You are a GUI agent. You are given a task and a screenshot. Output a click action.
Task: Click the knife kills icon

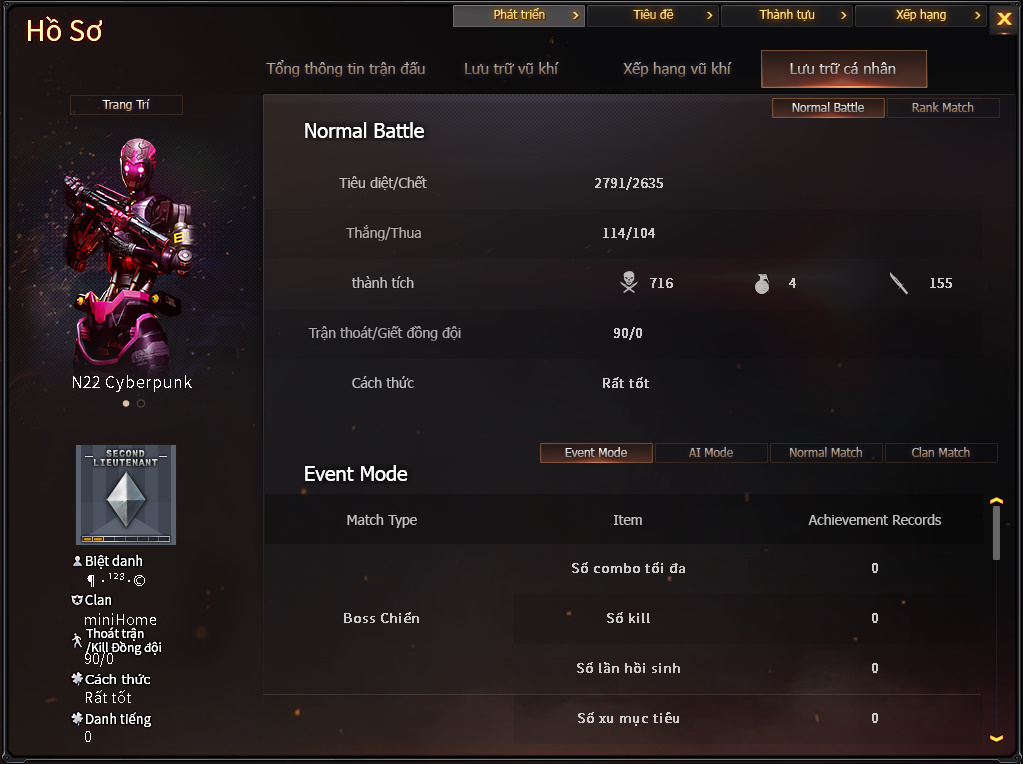(898, 283)
